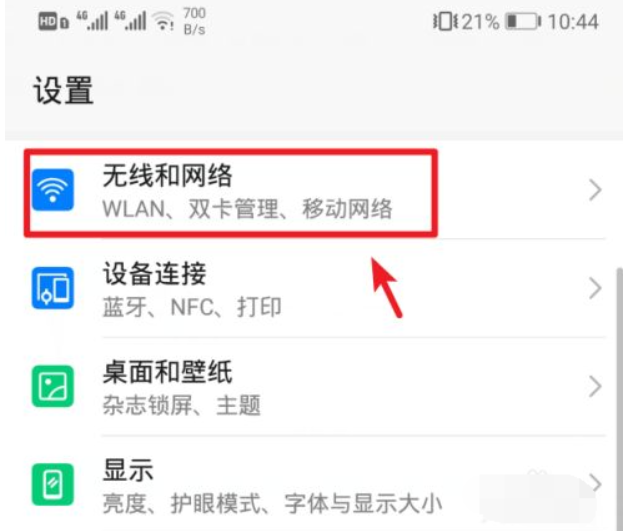Tap the battery icon in status bar
This screenshot has width=623, height=531.
coord(523,21)
